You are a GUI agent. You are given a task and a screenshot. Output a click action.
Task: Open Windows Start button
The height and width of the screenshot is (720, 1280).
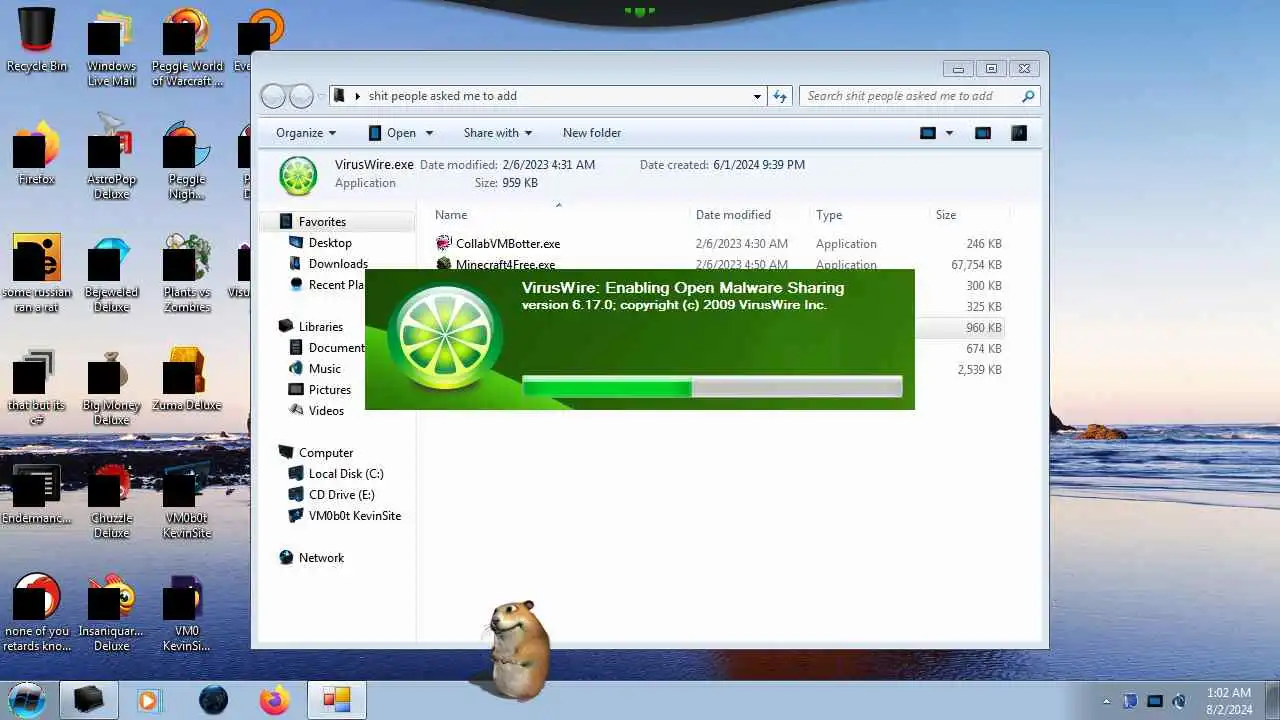click(28, 699)
